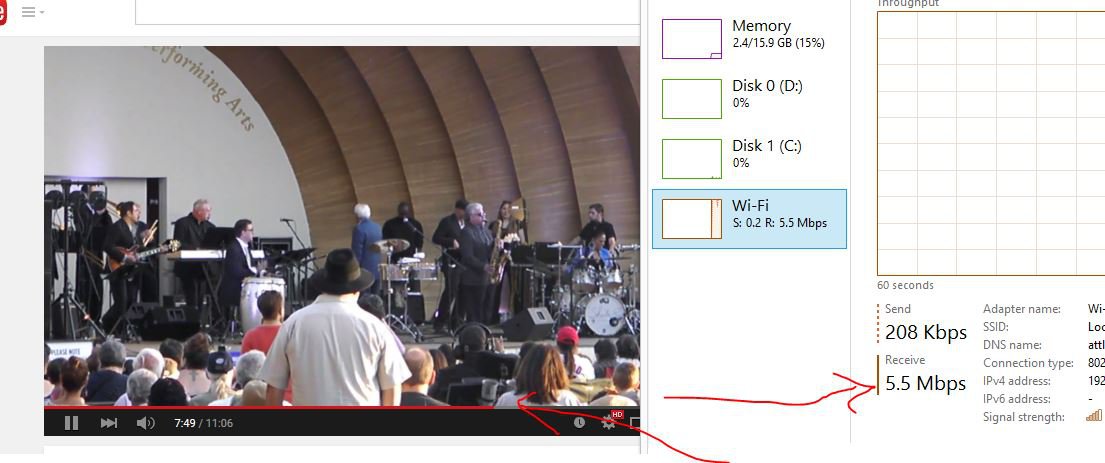Click the Watch Later clock icon
This screenshot has width=1105, height=463.
(579, 422)
